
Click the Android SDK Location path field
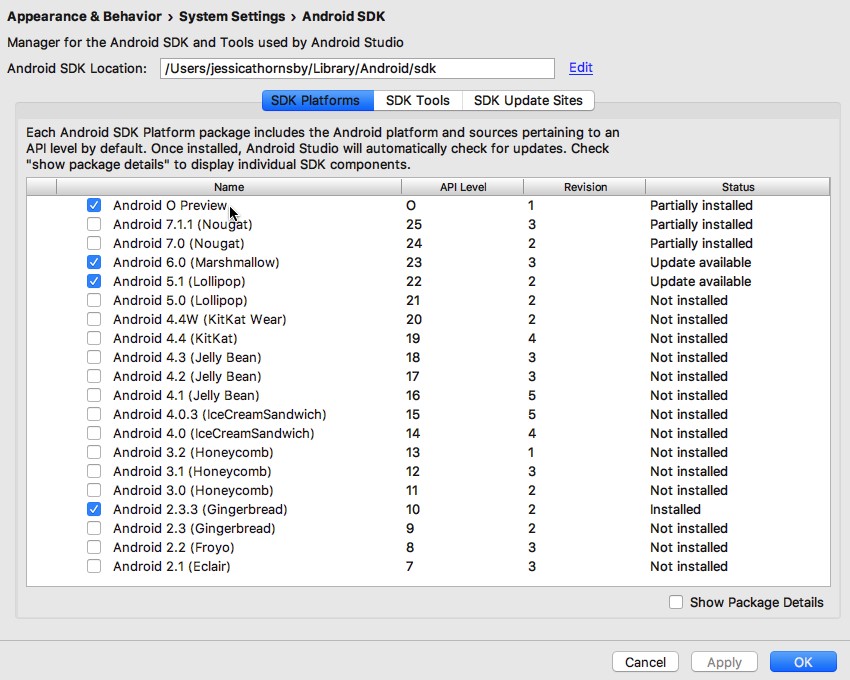[x=357, y=68]
